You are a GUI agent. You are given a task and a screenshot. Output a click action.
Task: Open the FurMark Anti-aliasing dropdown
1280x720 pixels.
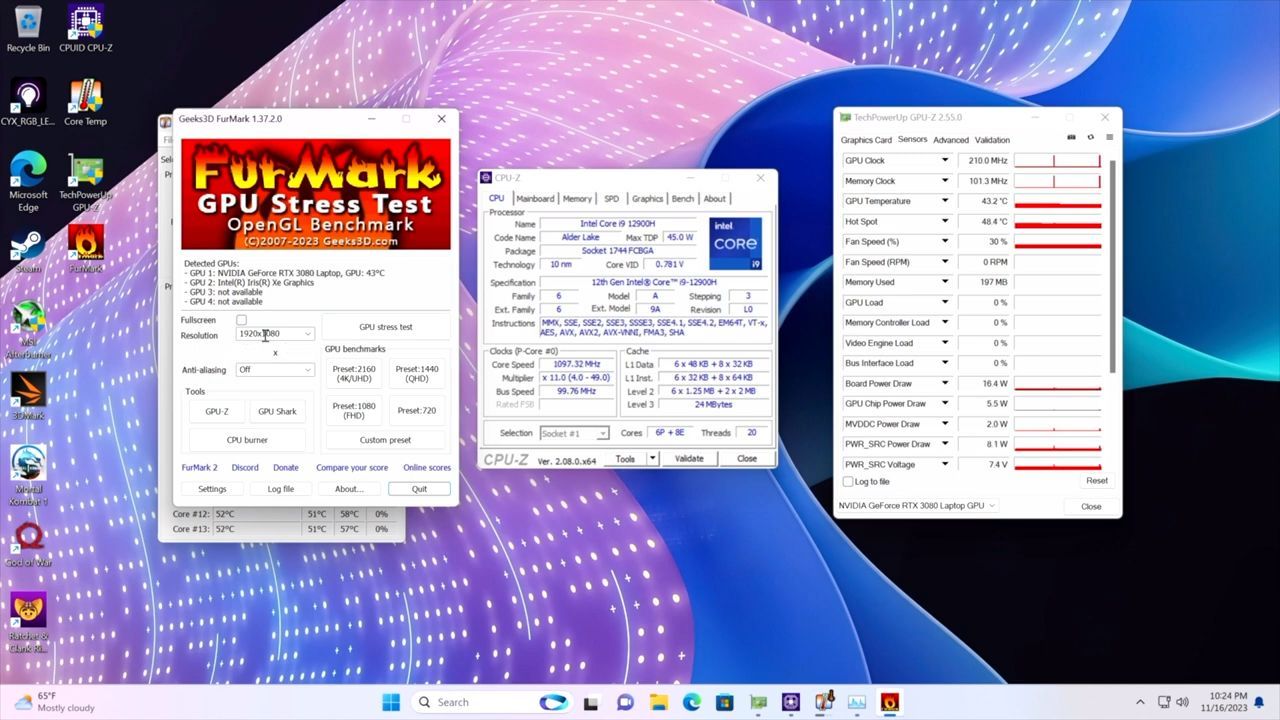coord(275,370)
